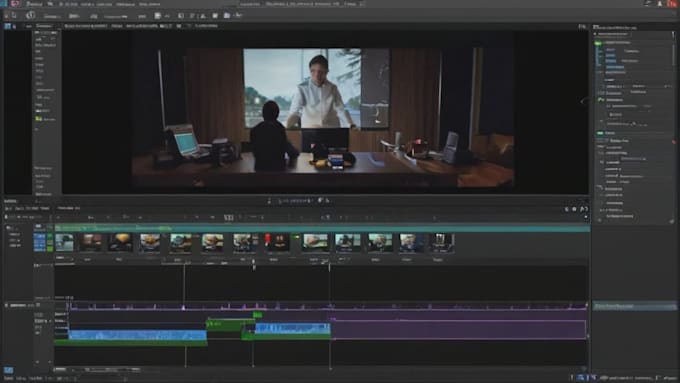Click the red application icon in the title bar
This screenshot has width=680, height=383.
point(15,3)
